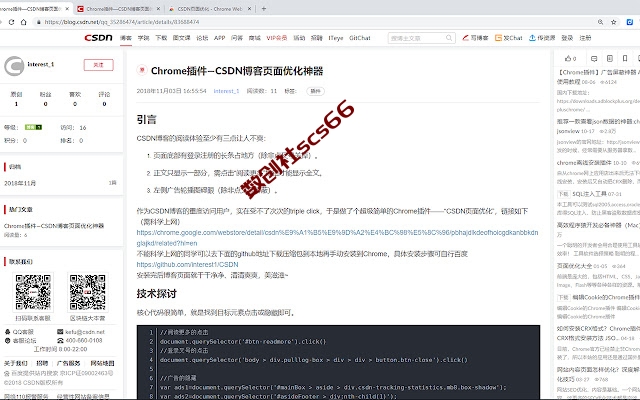Click 网站地图 footer link

[102, 363]
